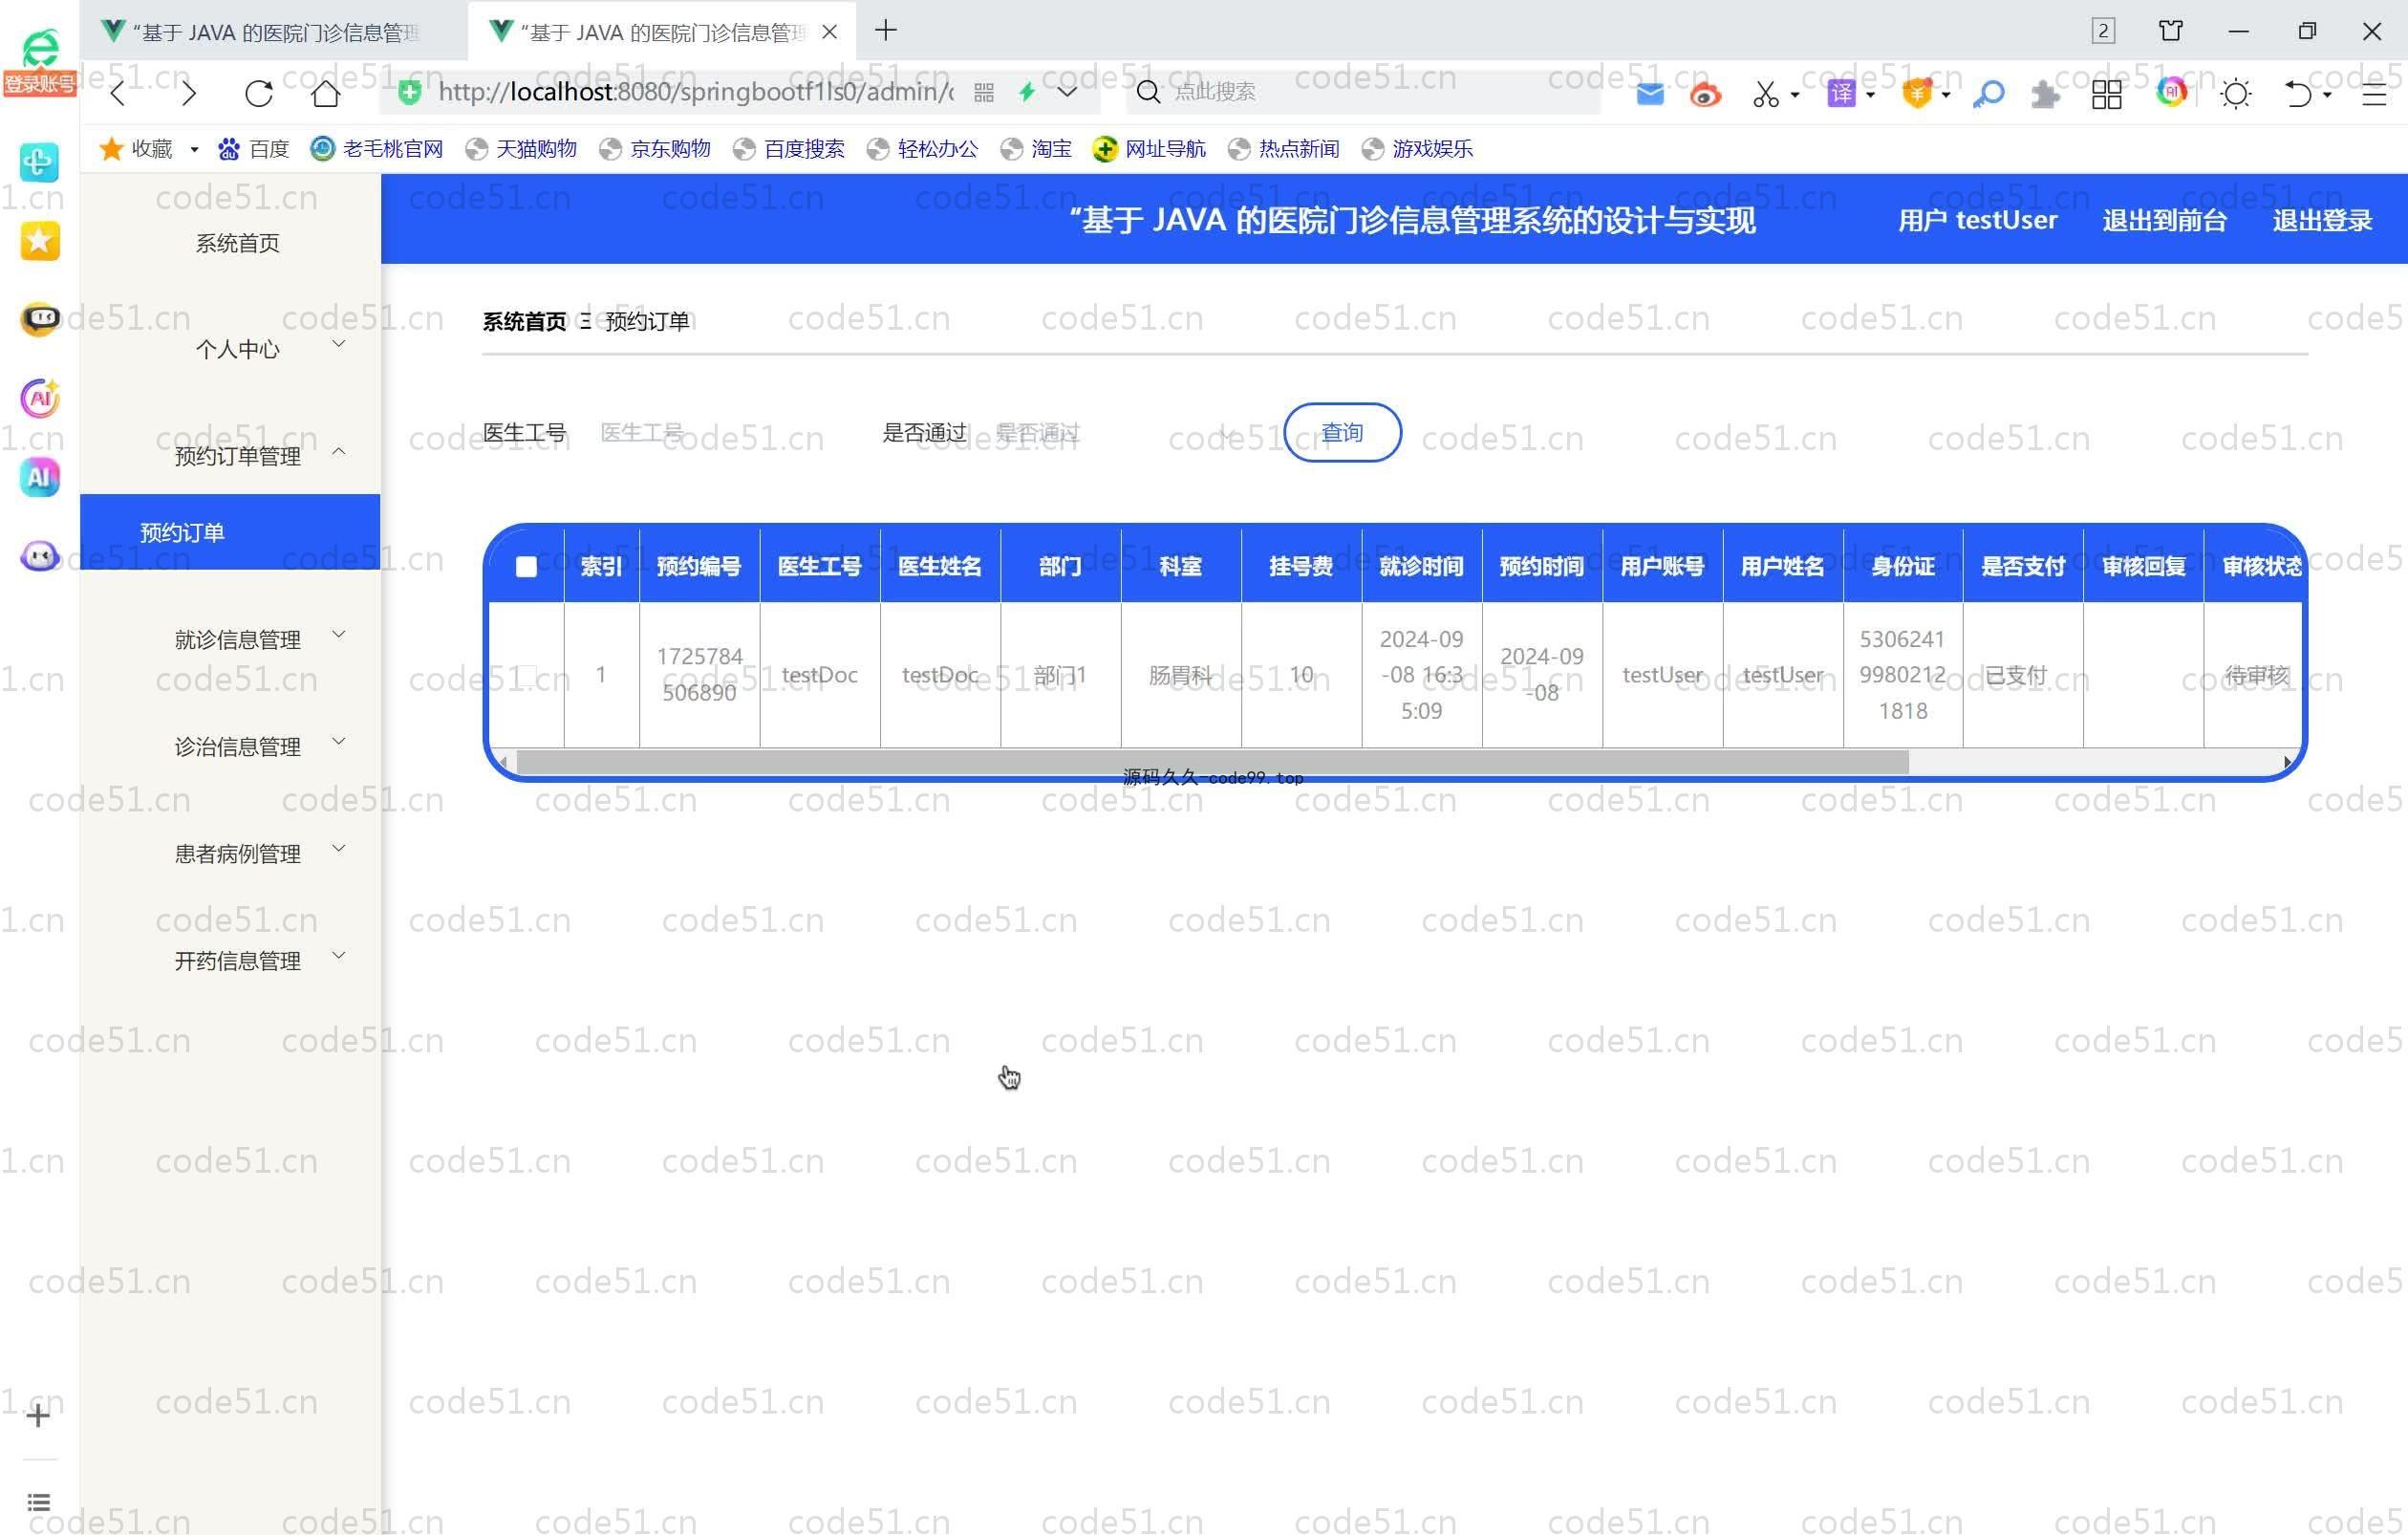Viewport: 2408px width, 1535px height.
Task: Open the Weibo toolbar icon
Action: click(x=1705, y=94)
